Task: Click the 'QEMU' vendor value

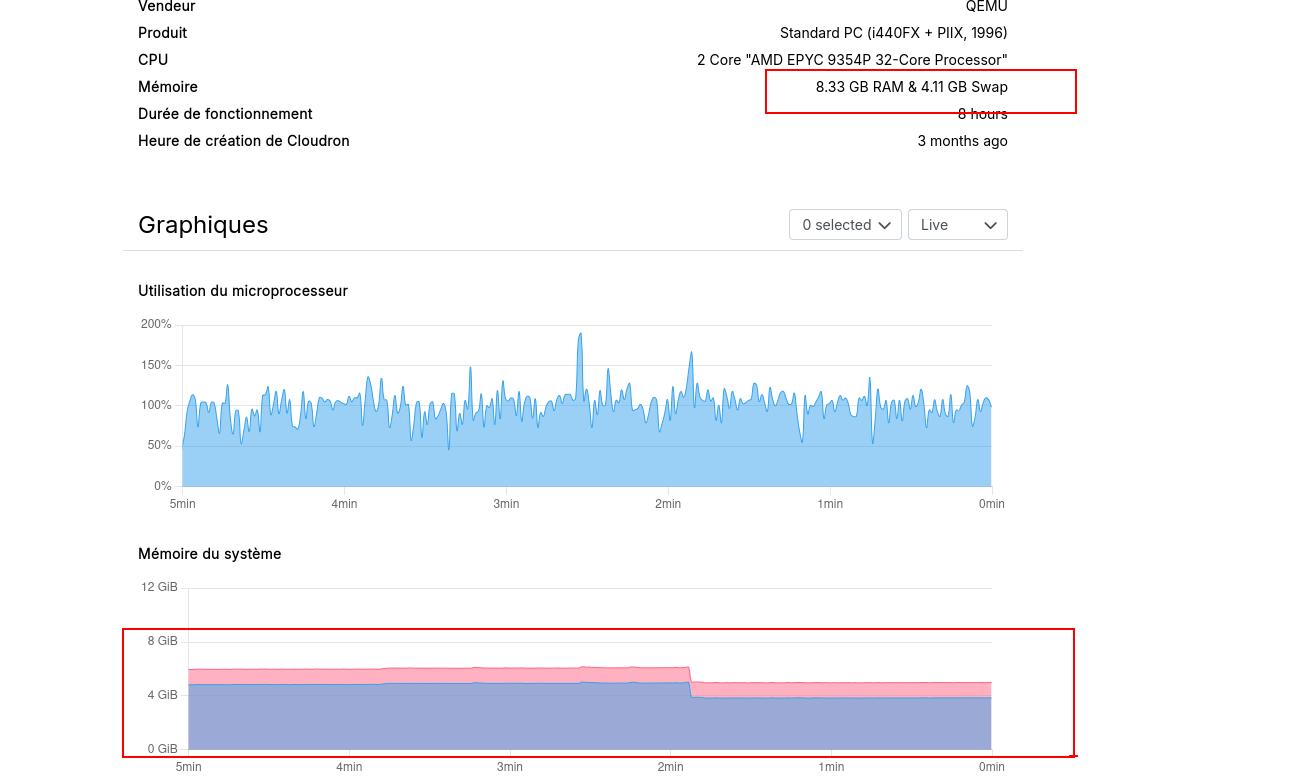Action: tap(986, 7)
